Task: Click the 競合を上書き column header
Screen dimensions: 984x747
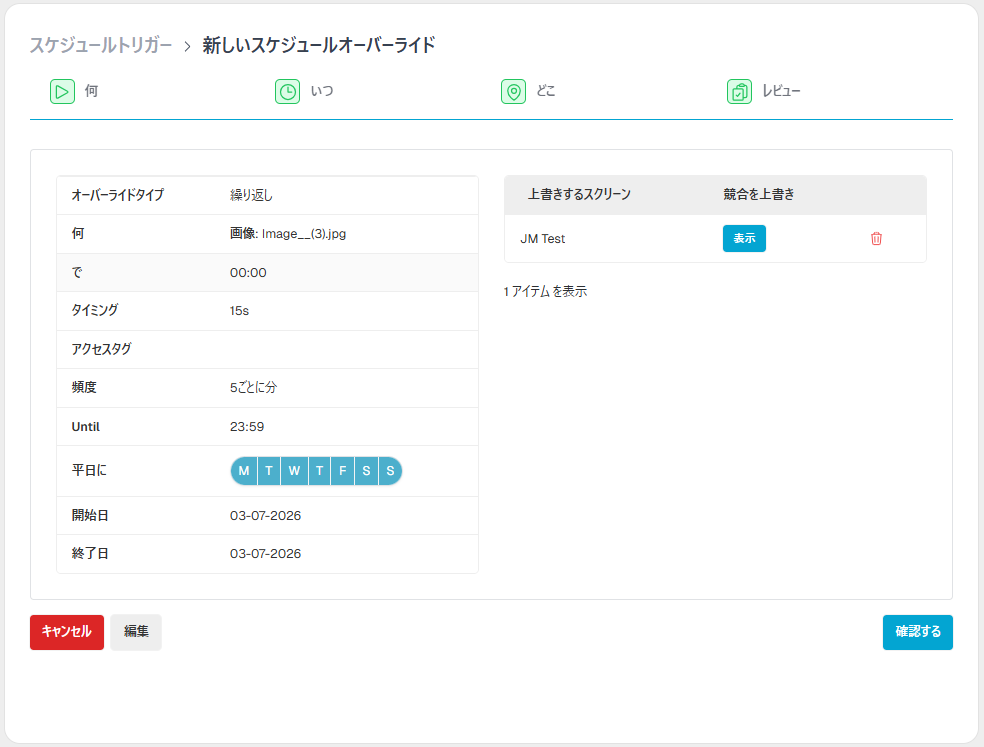Action: tap(759, 195)
